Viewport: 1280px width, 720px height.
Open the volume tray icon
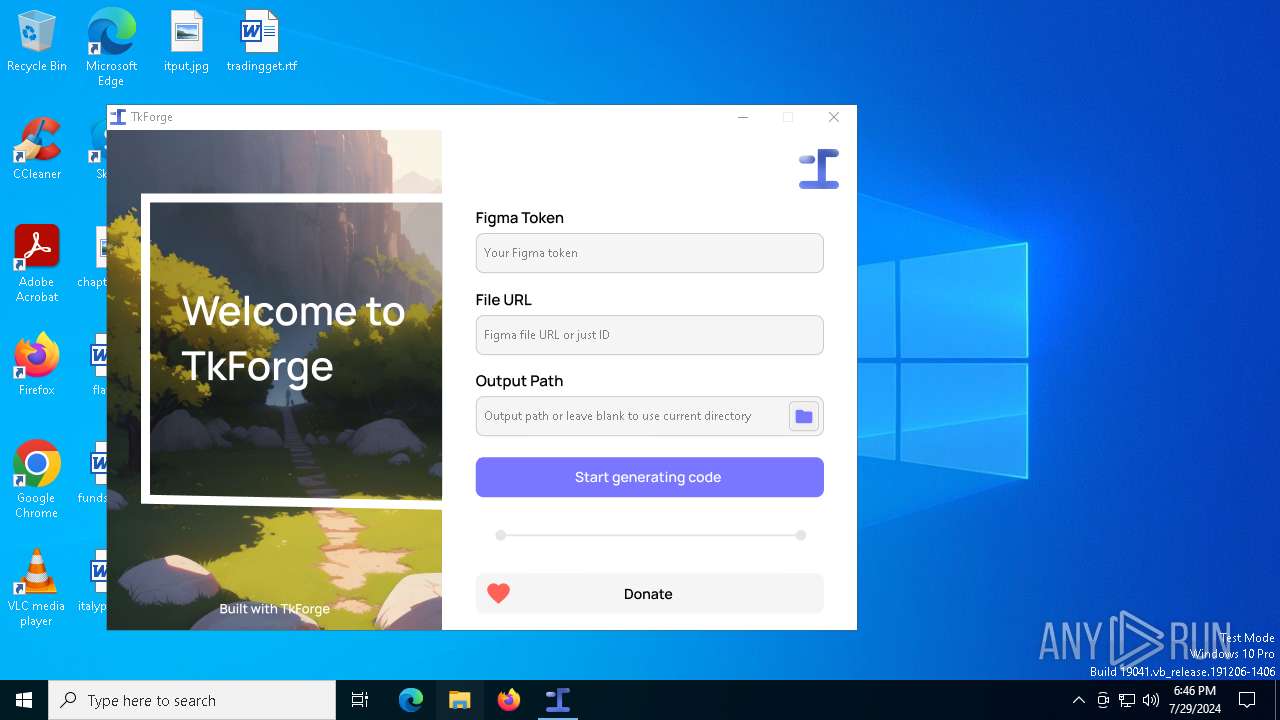(x=1151, y=700)
